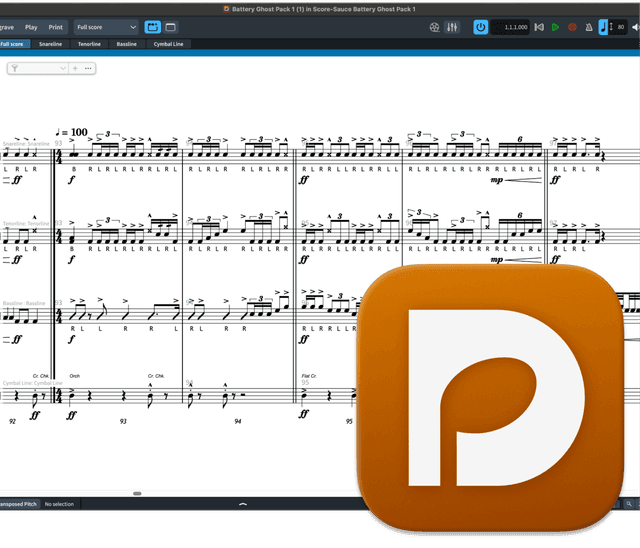Image resolution: width=640 pixels, height=548 pixels.
Task: Click the bar number 94 beneath the score
Action: point(238,422)
